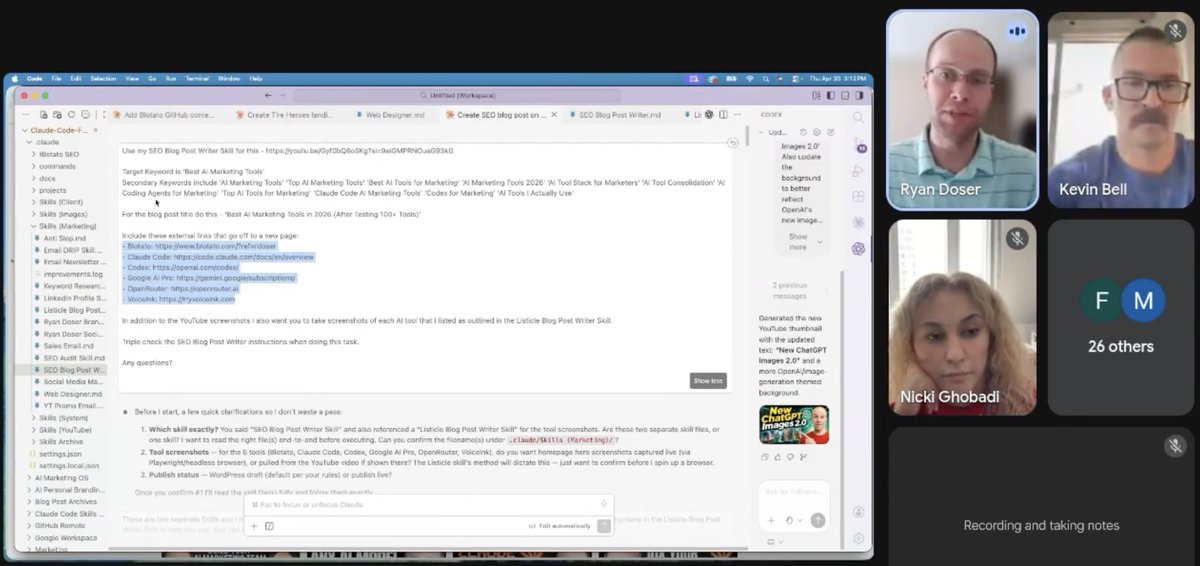The width and height of the screenshot is (1200, 566).
Task: Click the extensions grid icon in right bar
Action: [858, 197]
